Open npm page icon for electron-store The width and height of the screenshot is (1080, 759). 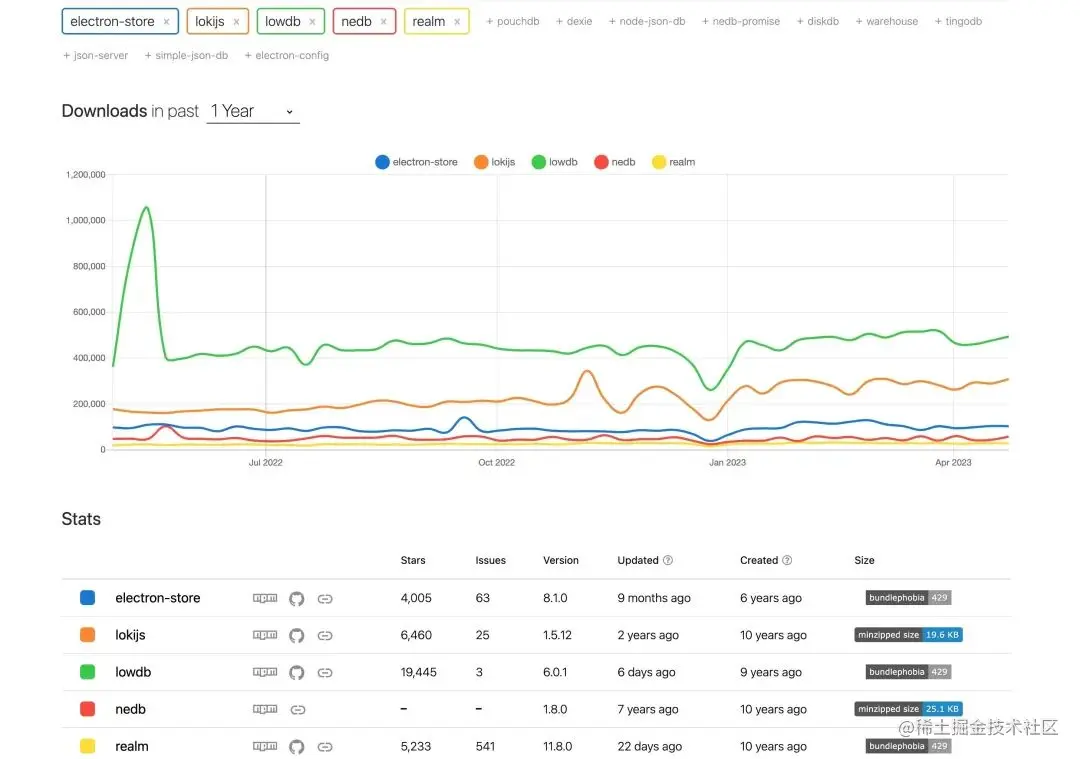tap(264, 598)
